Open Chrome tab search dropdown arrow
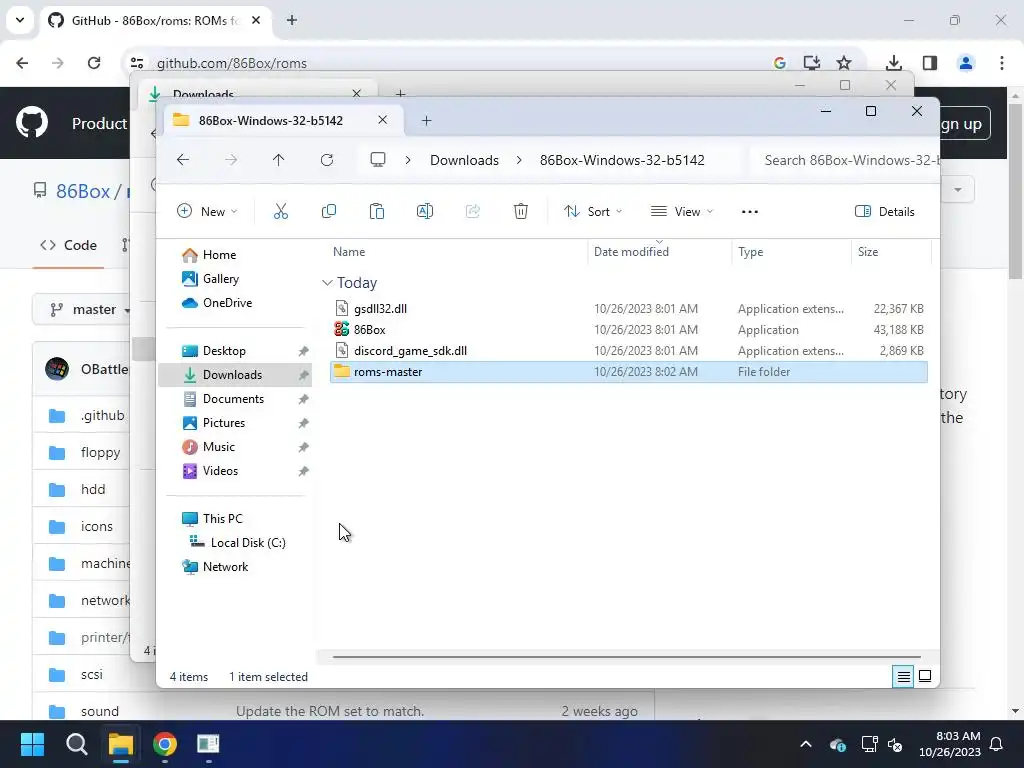 pos(20,20)
